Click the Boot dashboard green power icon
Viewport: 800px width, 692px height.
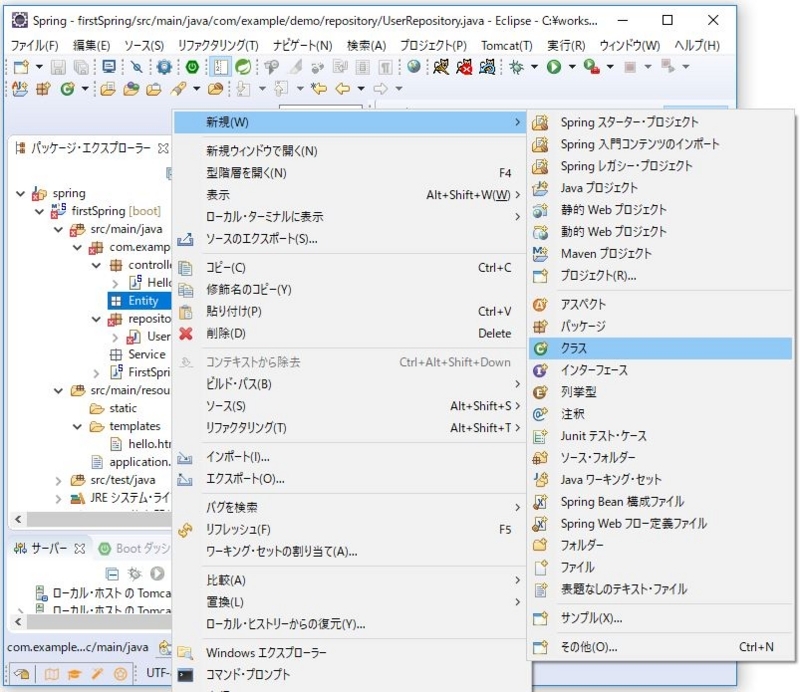(x=192, y=67)
